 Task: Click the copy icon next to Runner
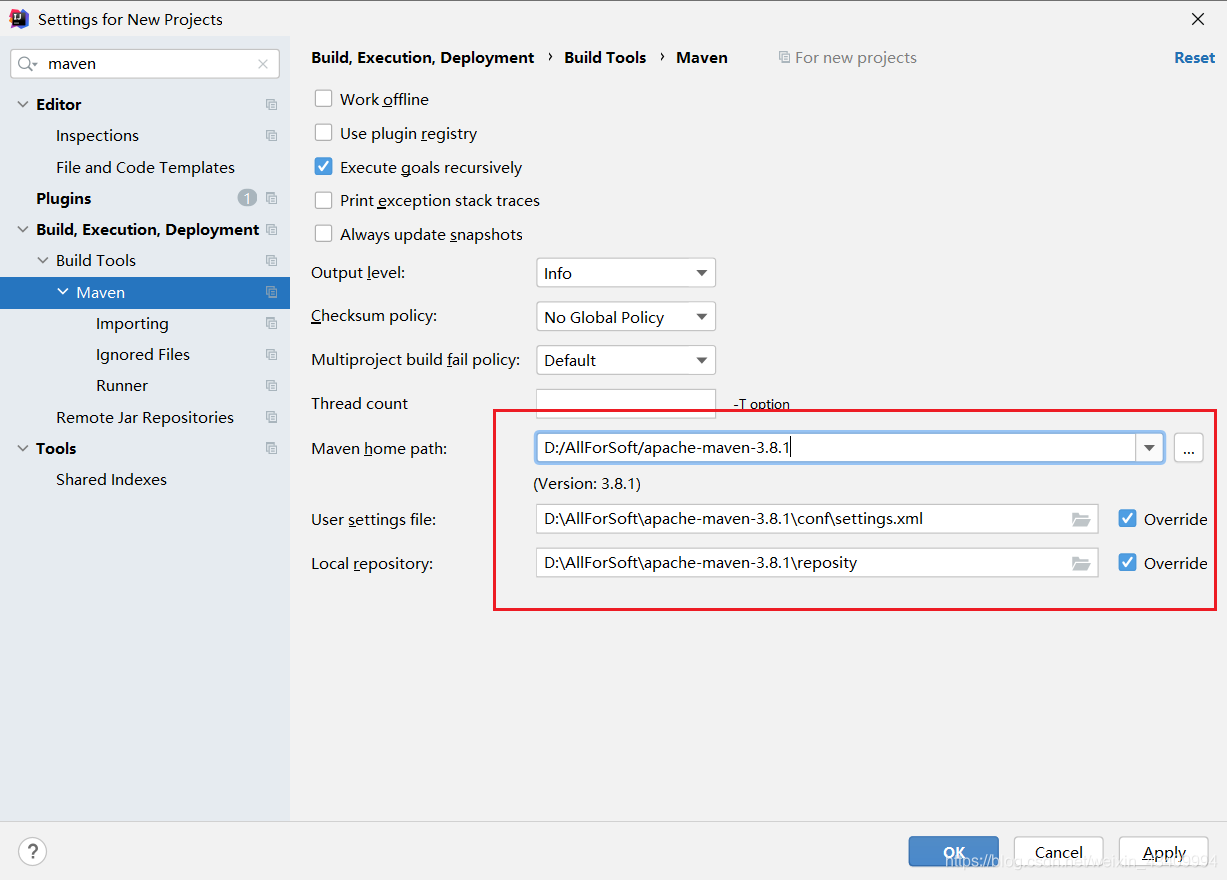click(x=271, y=385)
